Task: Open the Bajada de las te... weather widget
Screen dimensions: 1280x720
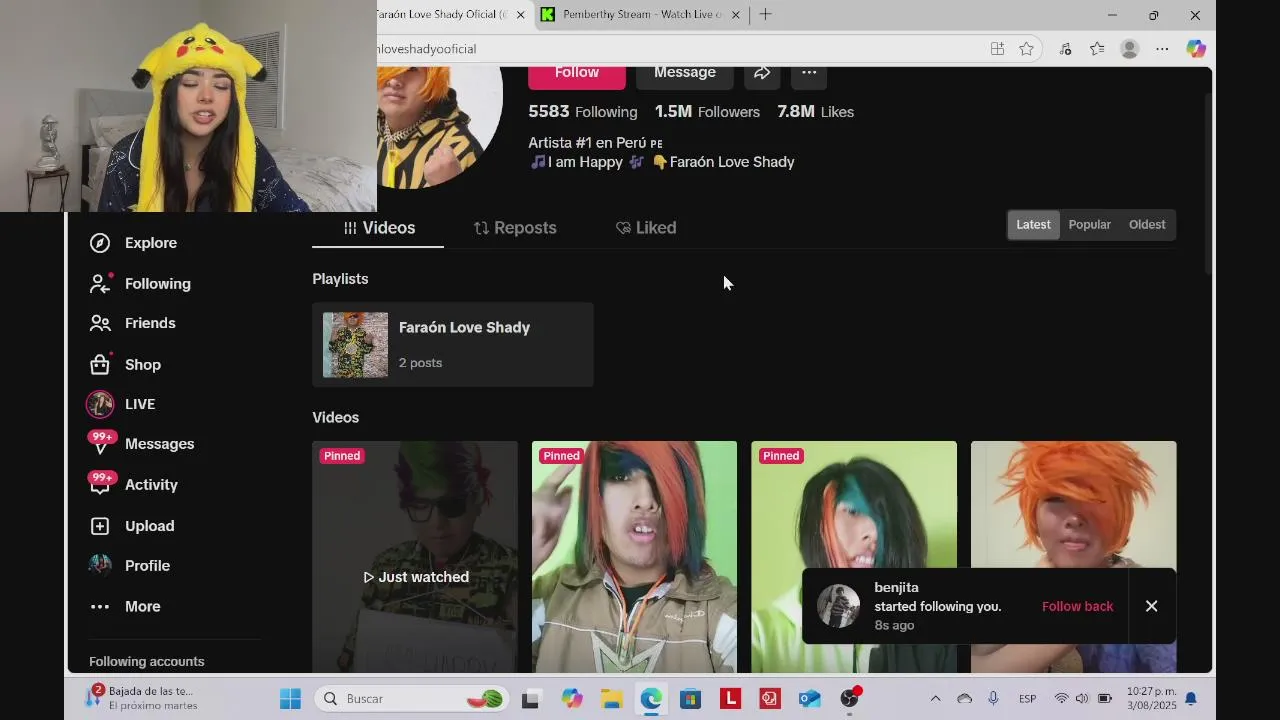Action: [140, 698]
